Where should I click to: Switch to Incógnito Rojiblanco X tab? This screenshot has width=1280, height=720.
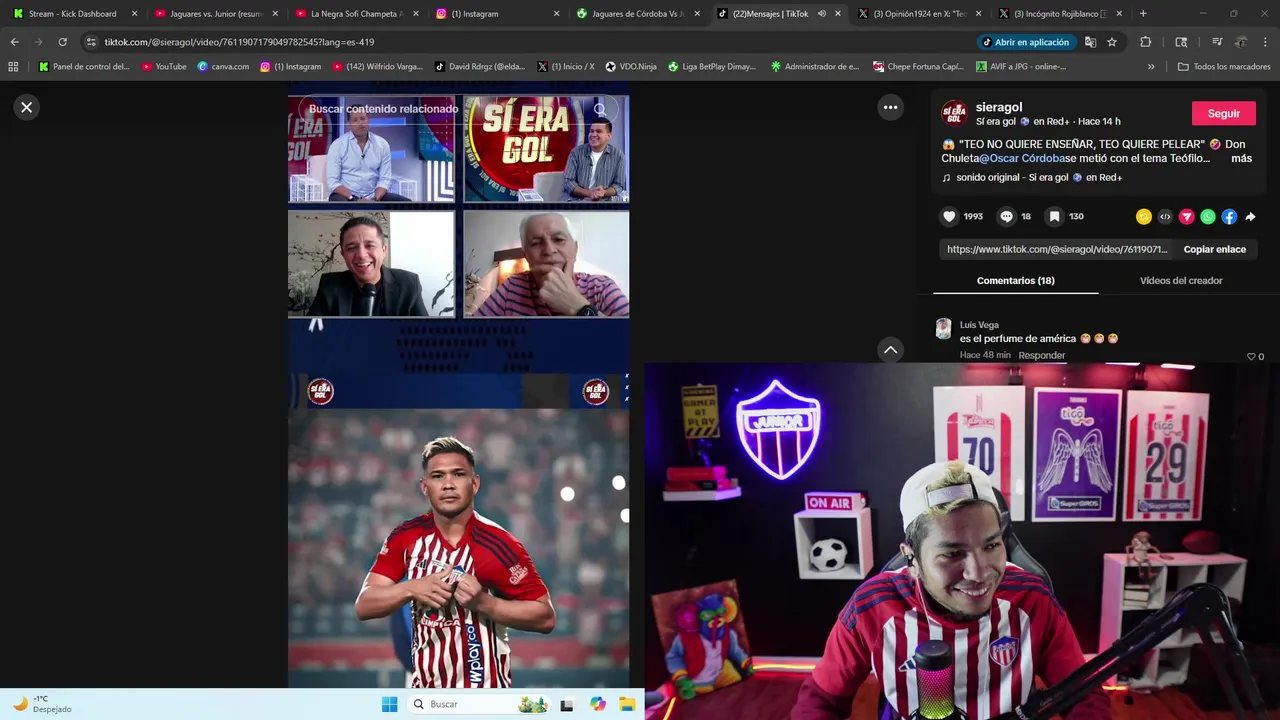tap(1060, 14)
